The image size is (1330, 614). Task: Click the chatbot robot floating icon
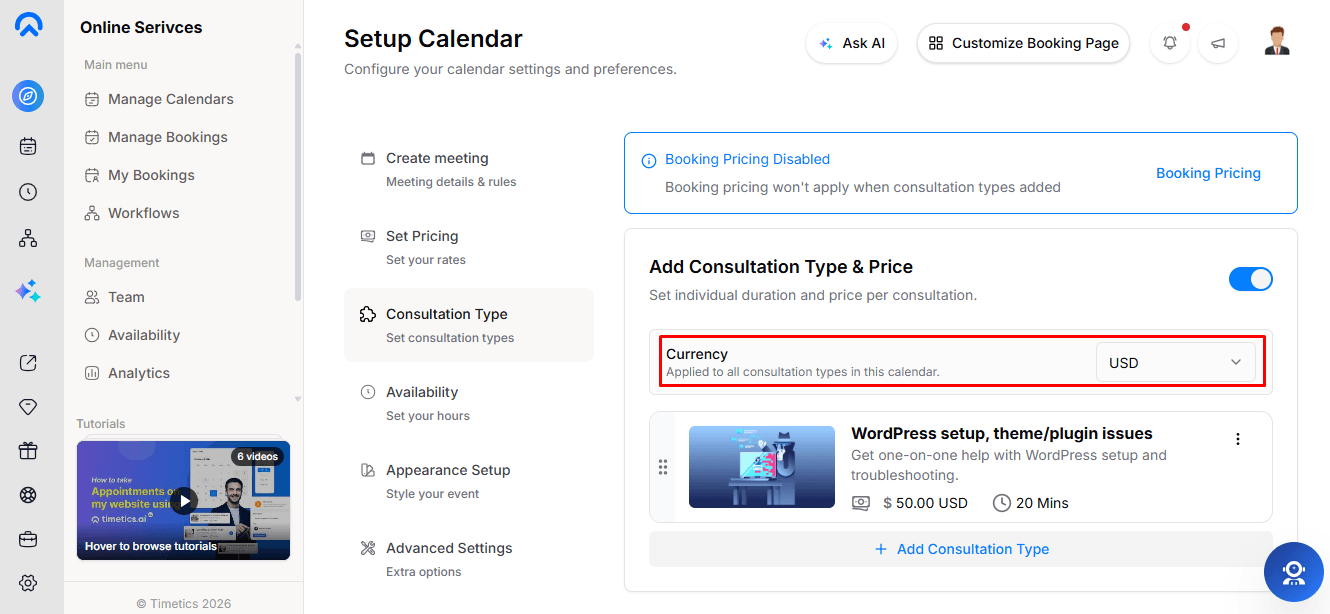[x=1294, y=572]
